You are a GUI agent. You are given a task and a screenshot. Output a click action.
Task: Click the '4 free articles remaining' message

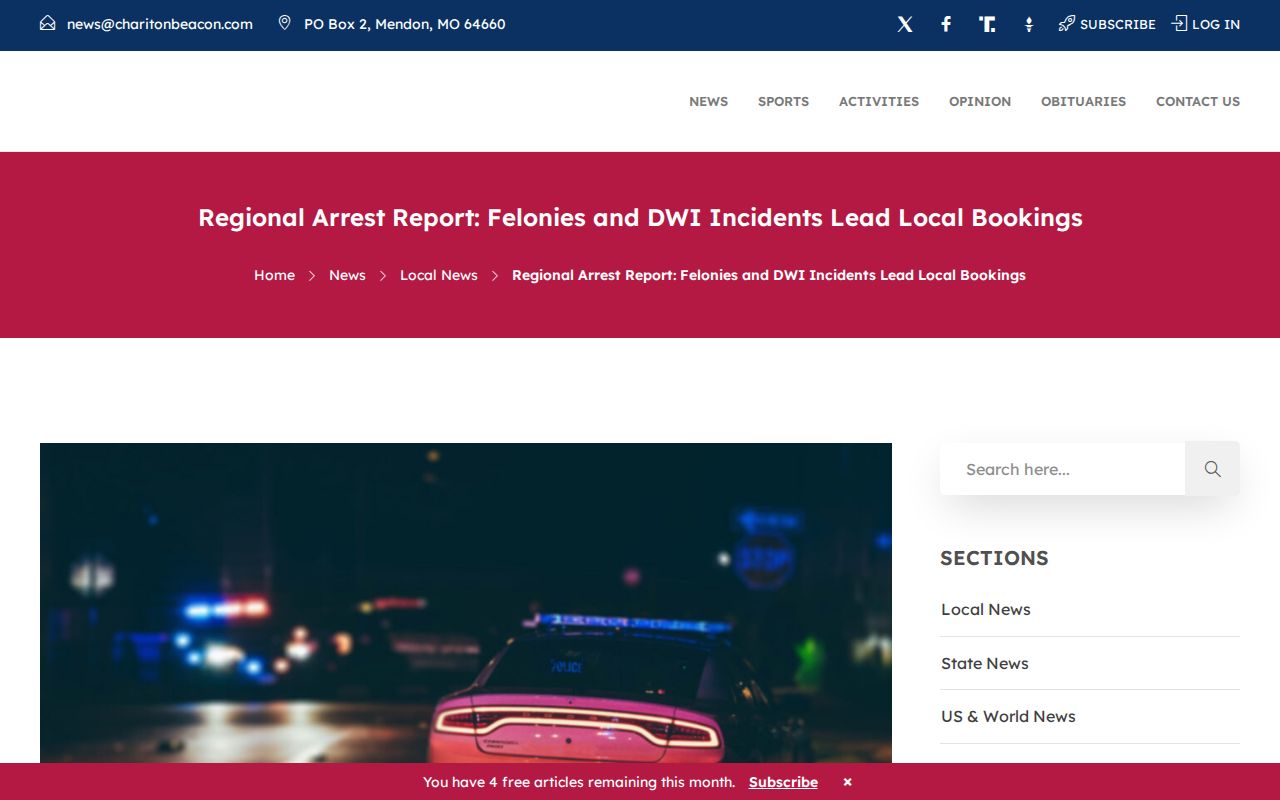tap(579, 782)
